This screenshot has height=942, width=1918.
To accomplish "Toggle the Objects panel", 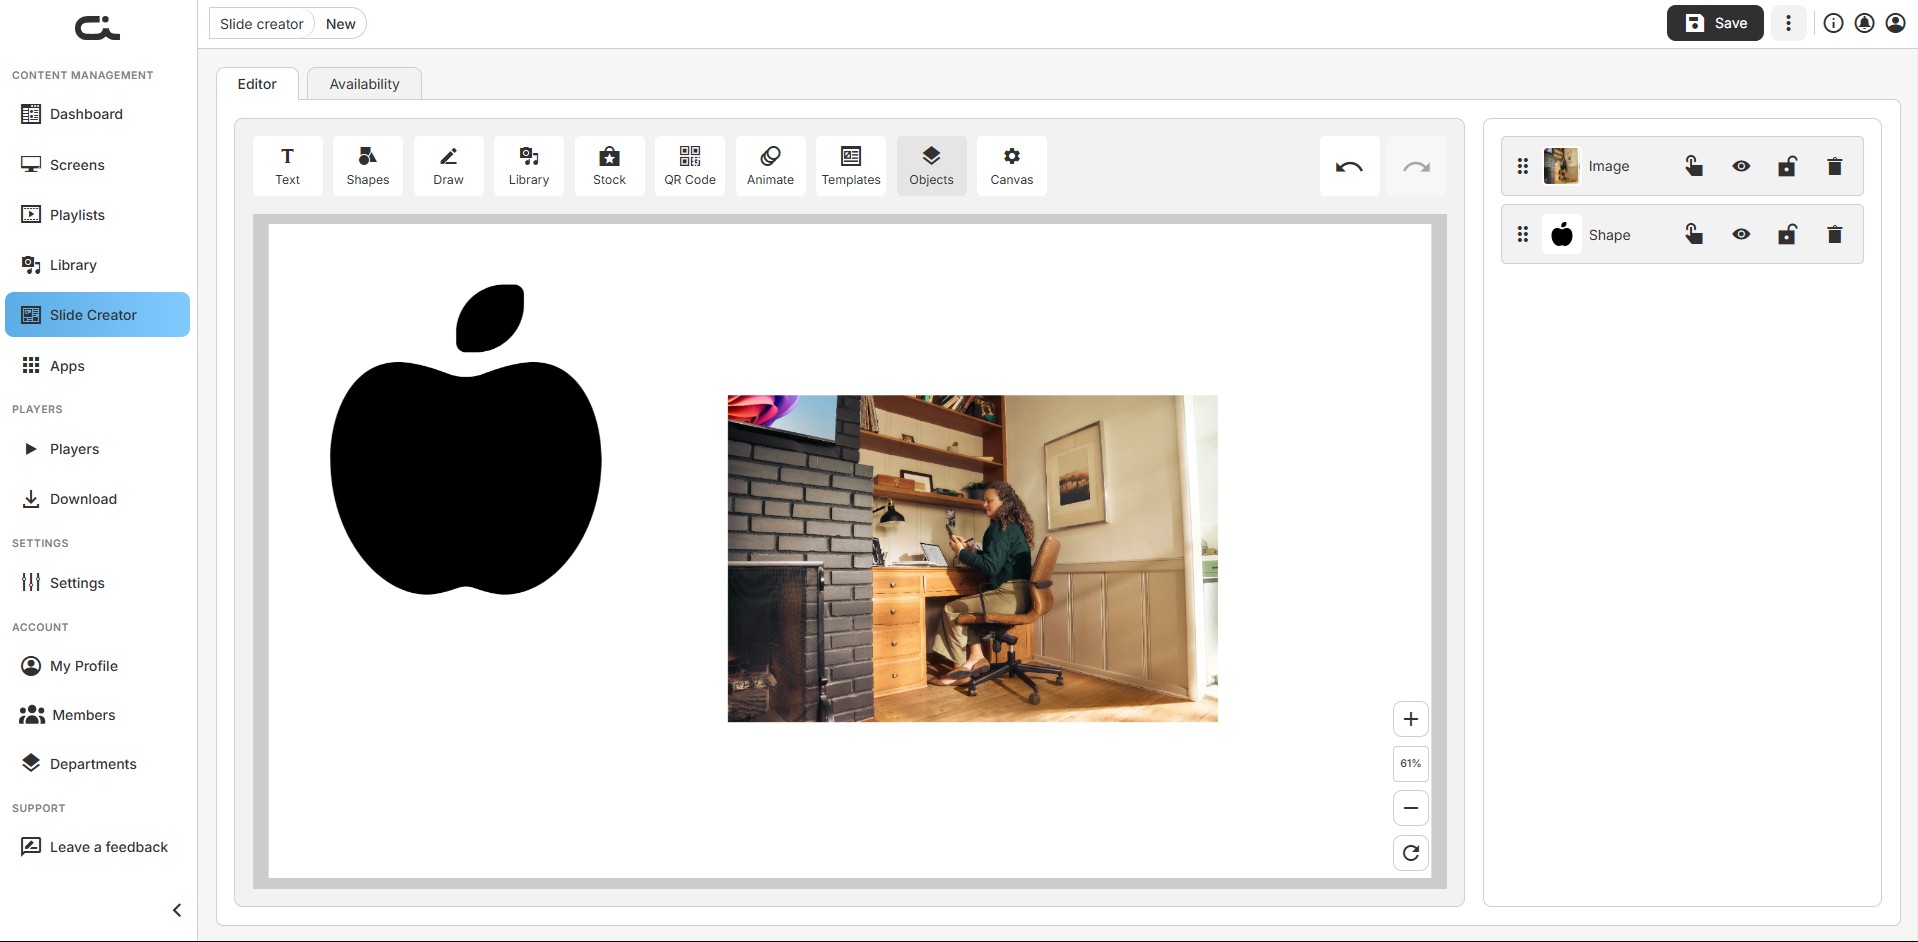I will pyautogui.click(x=931, y=166).
